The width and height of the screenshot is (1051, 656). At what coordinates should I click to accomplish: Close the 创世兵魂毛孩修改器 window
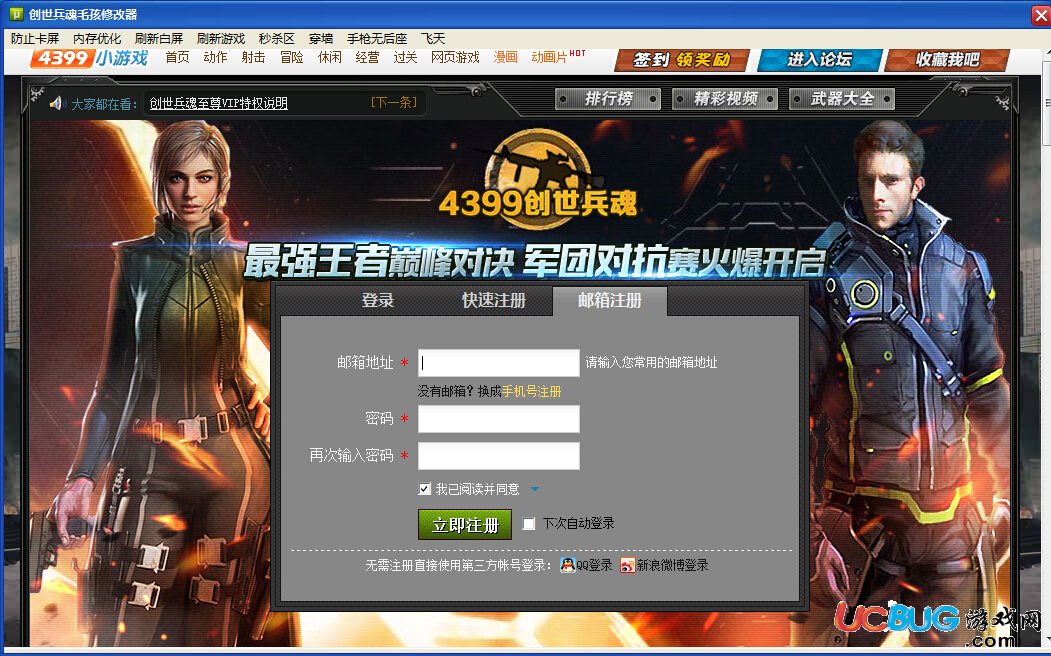(1041, 15)
